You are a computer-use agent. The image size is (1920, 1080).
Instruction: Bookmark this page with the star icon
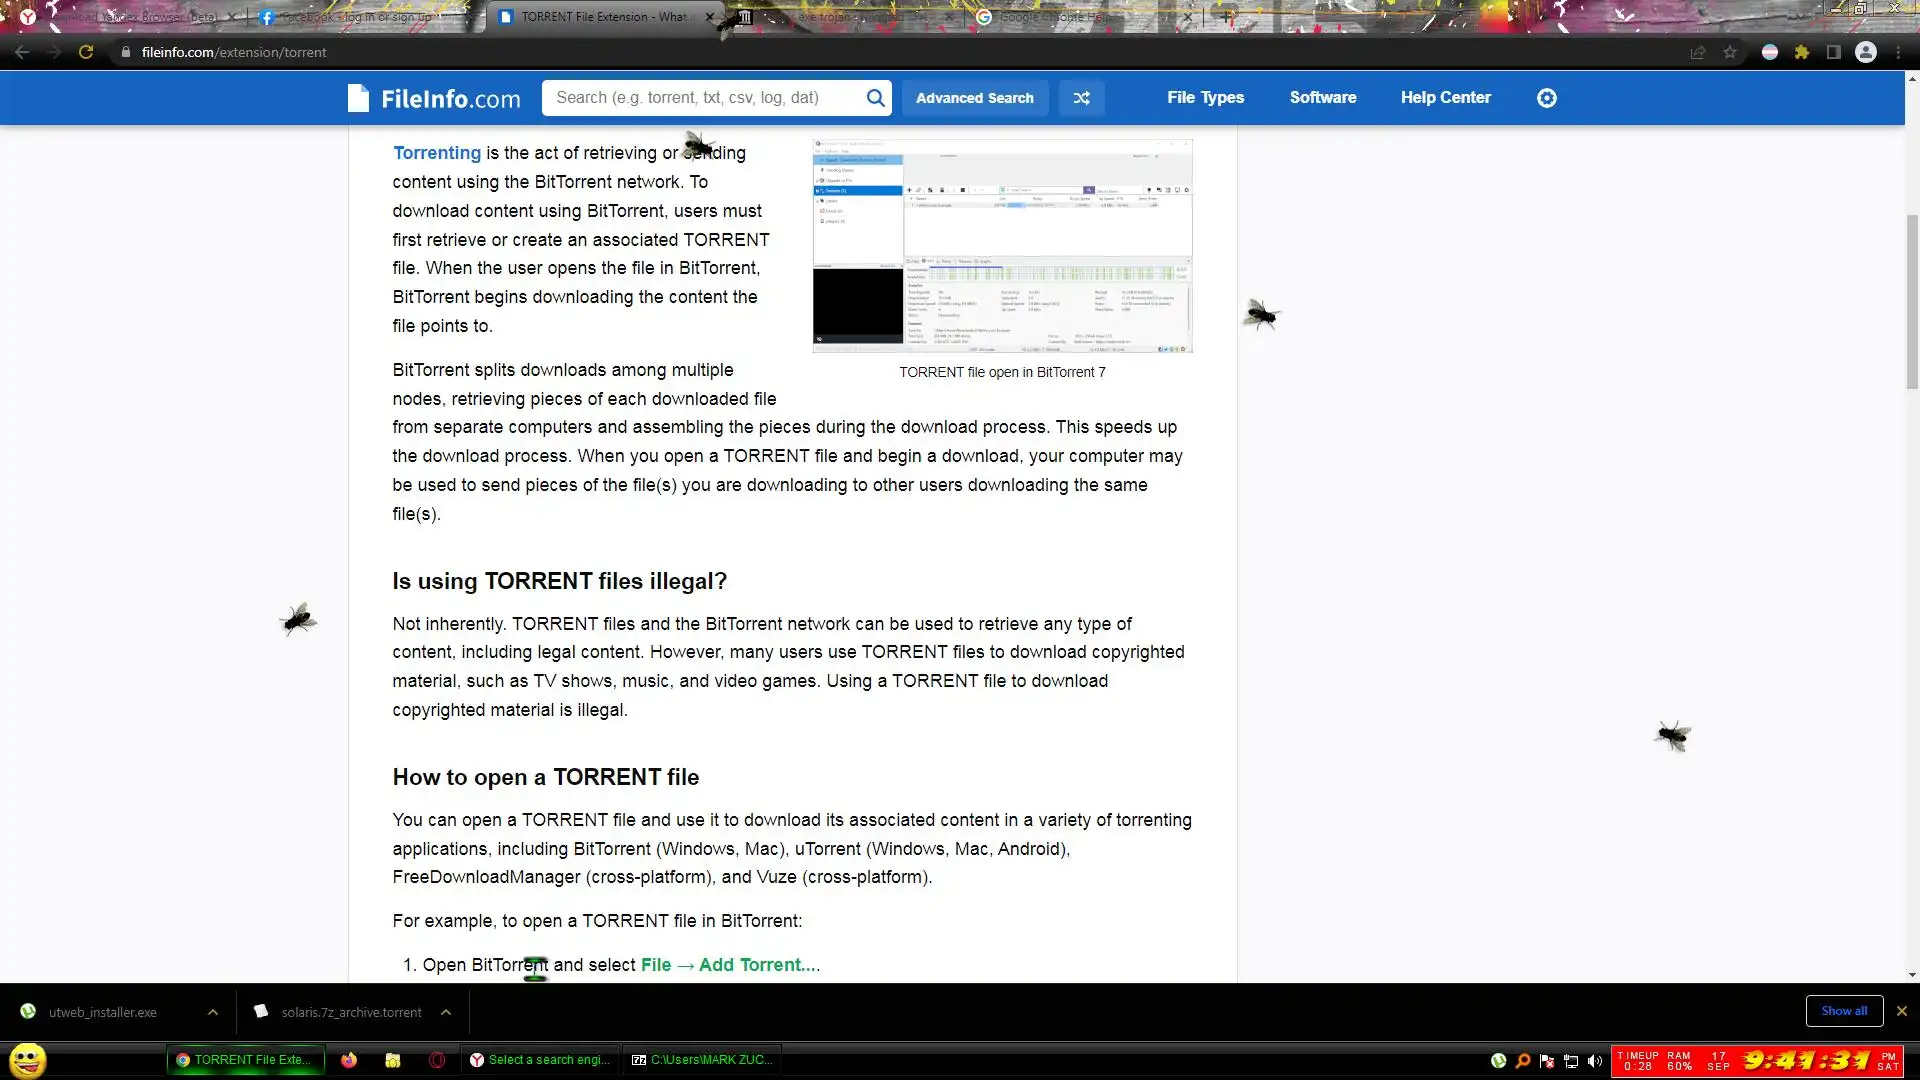[x=1730, y=53]
